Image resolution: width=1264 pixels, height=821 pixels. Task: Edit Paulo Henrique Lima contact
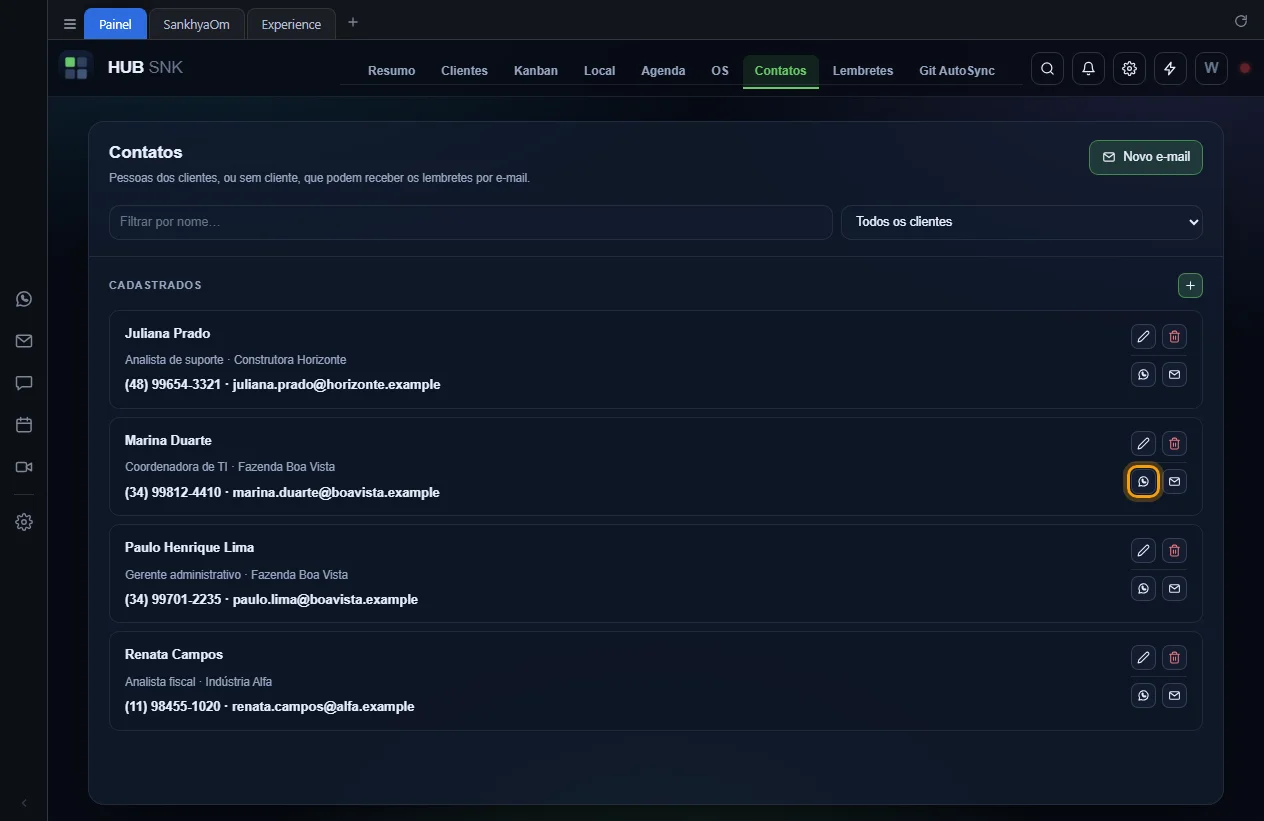coord(1143,551)
